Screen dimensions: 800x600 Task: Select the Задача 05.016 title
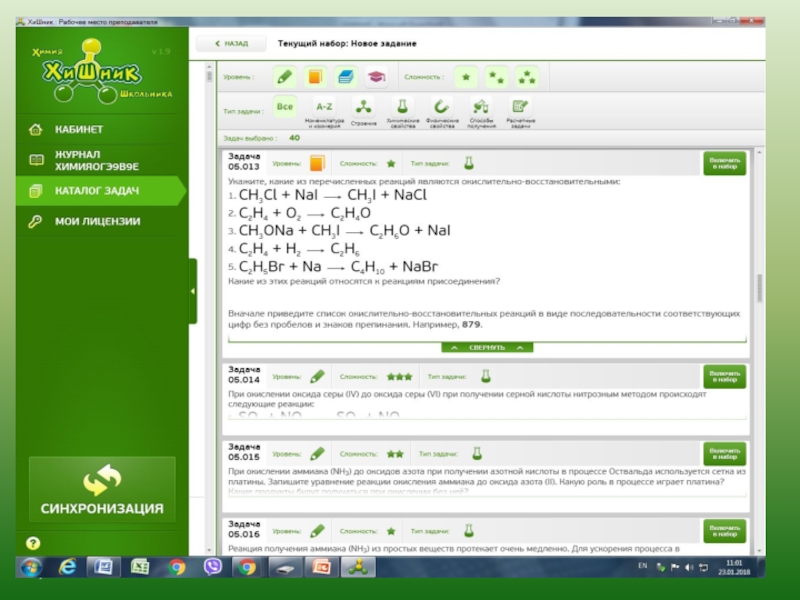[x=244, y=529]
